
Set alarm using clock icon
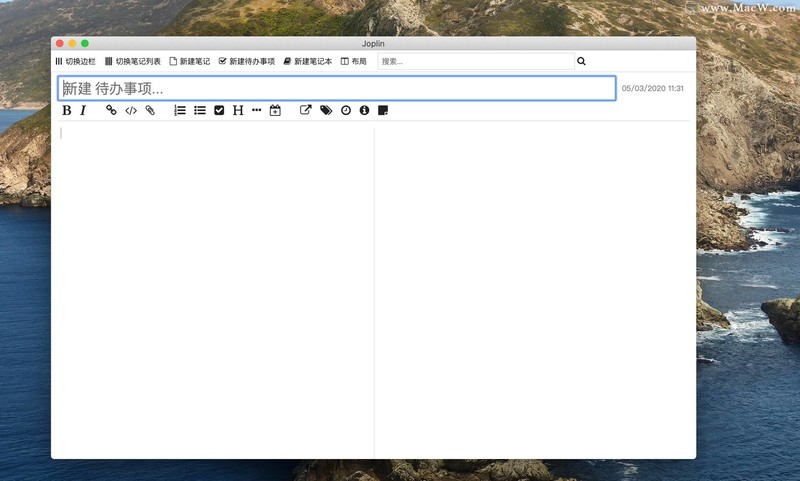(346, 110)
